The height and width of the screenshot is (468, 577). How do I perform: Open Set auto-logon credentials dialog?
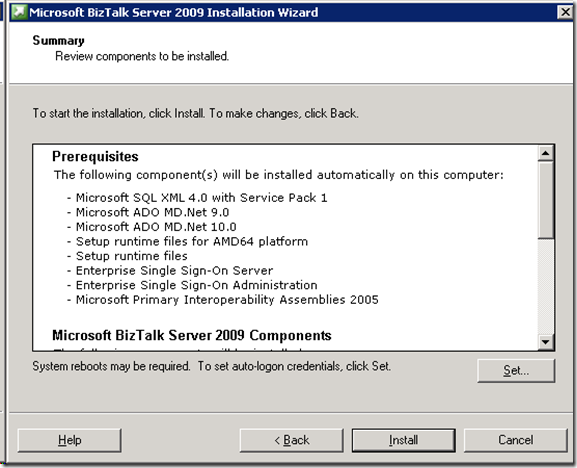coord(516,370)
